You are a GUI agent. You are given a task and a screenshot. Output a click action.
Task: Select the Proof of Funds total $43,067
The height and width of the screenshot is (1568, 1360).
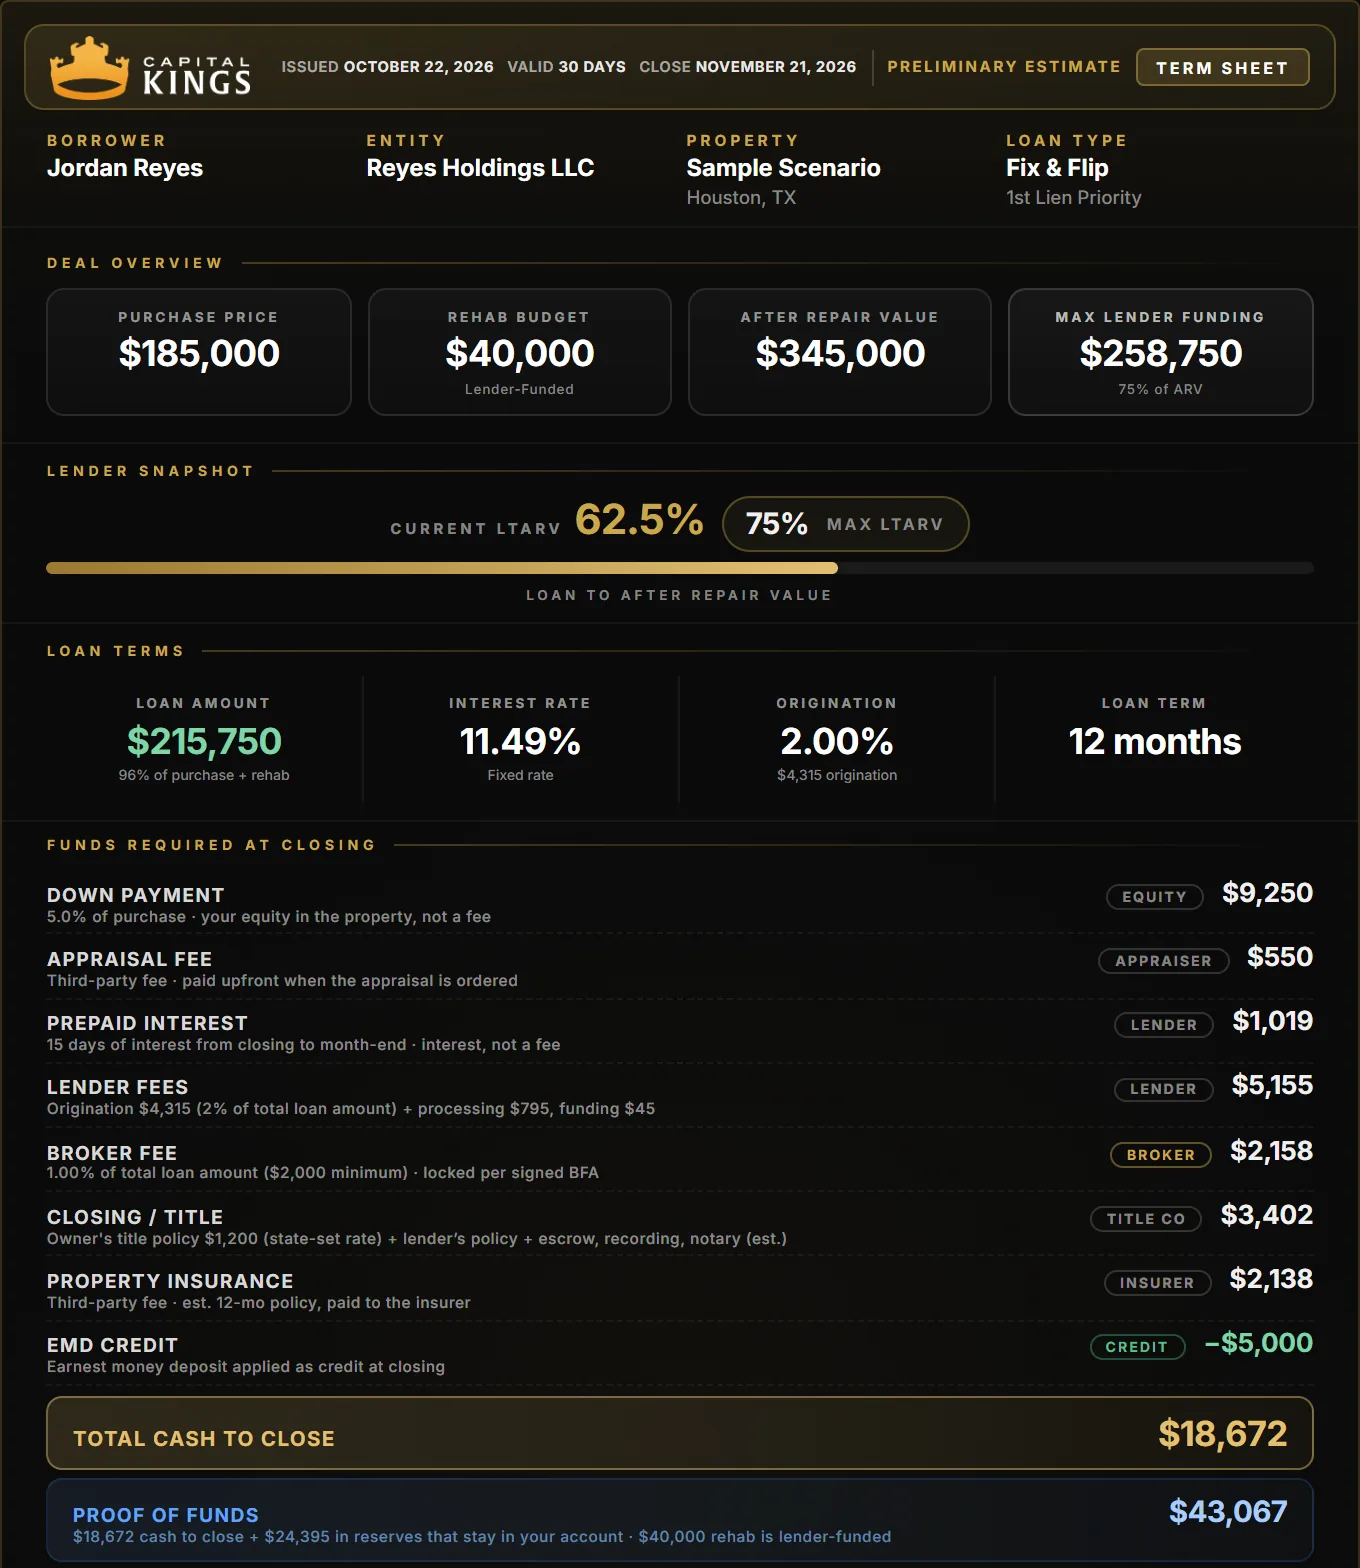[1228, 1511]
